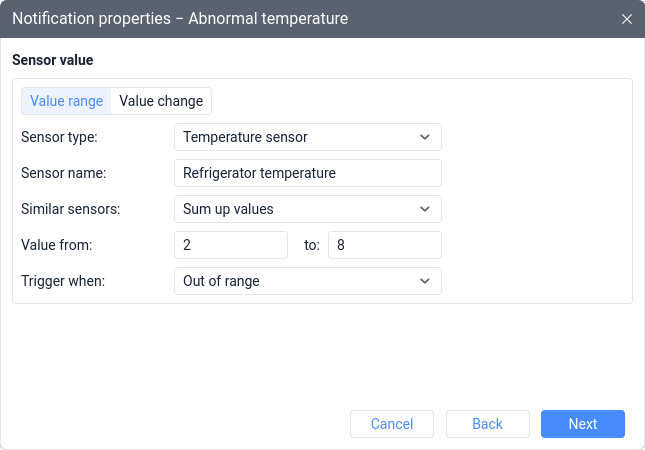The height and width of the screenshot is (450, 645).
Task: Click the Similar sensors label
Action: [70, 209]
